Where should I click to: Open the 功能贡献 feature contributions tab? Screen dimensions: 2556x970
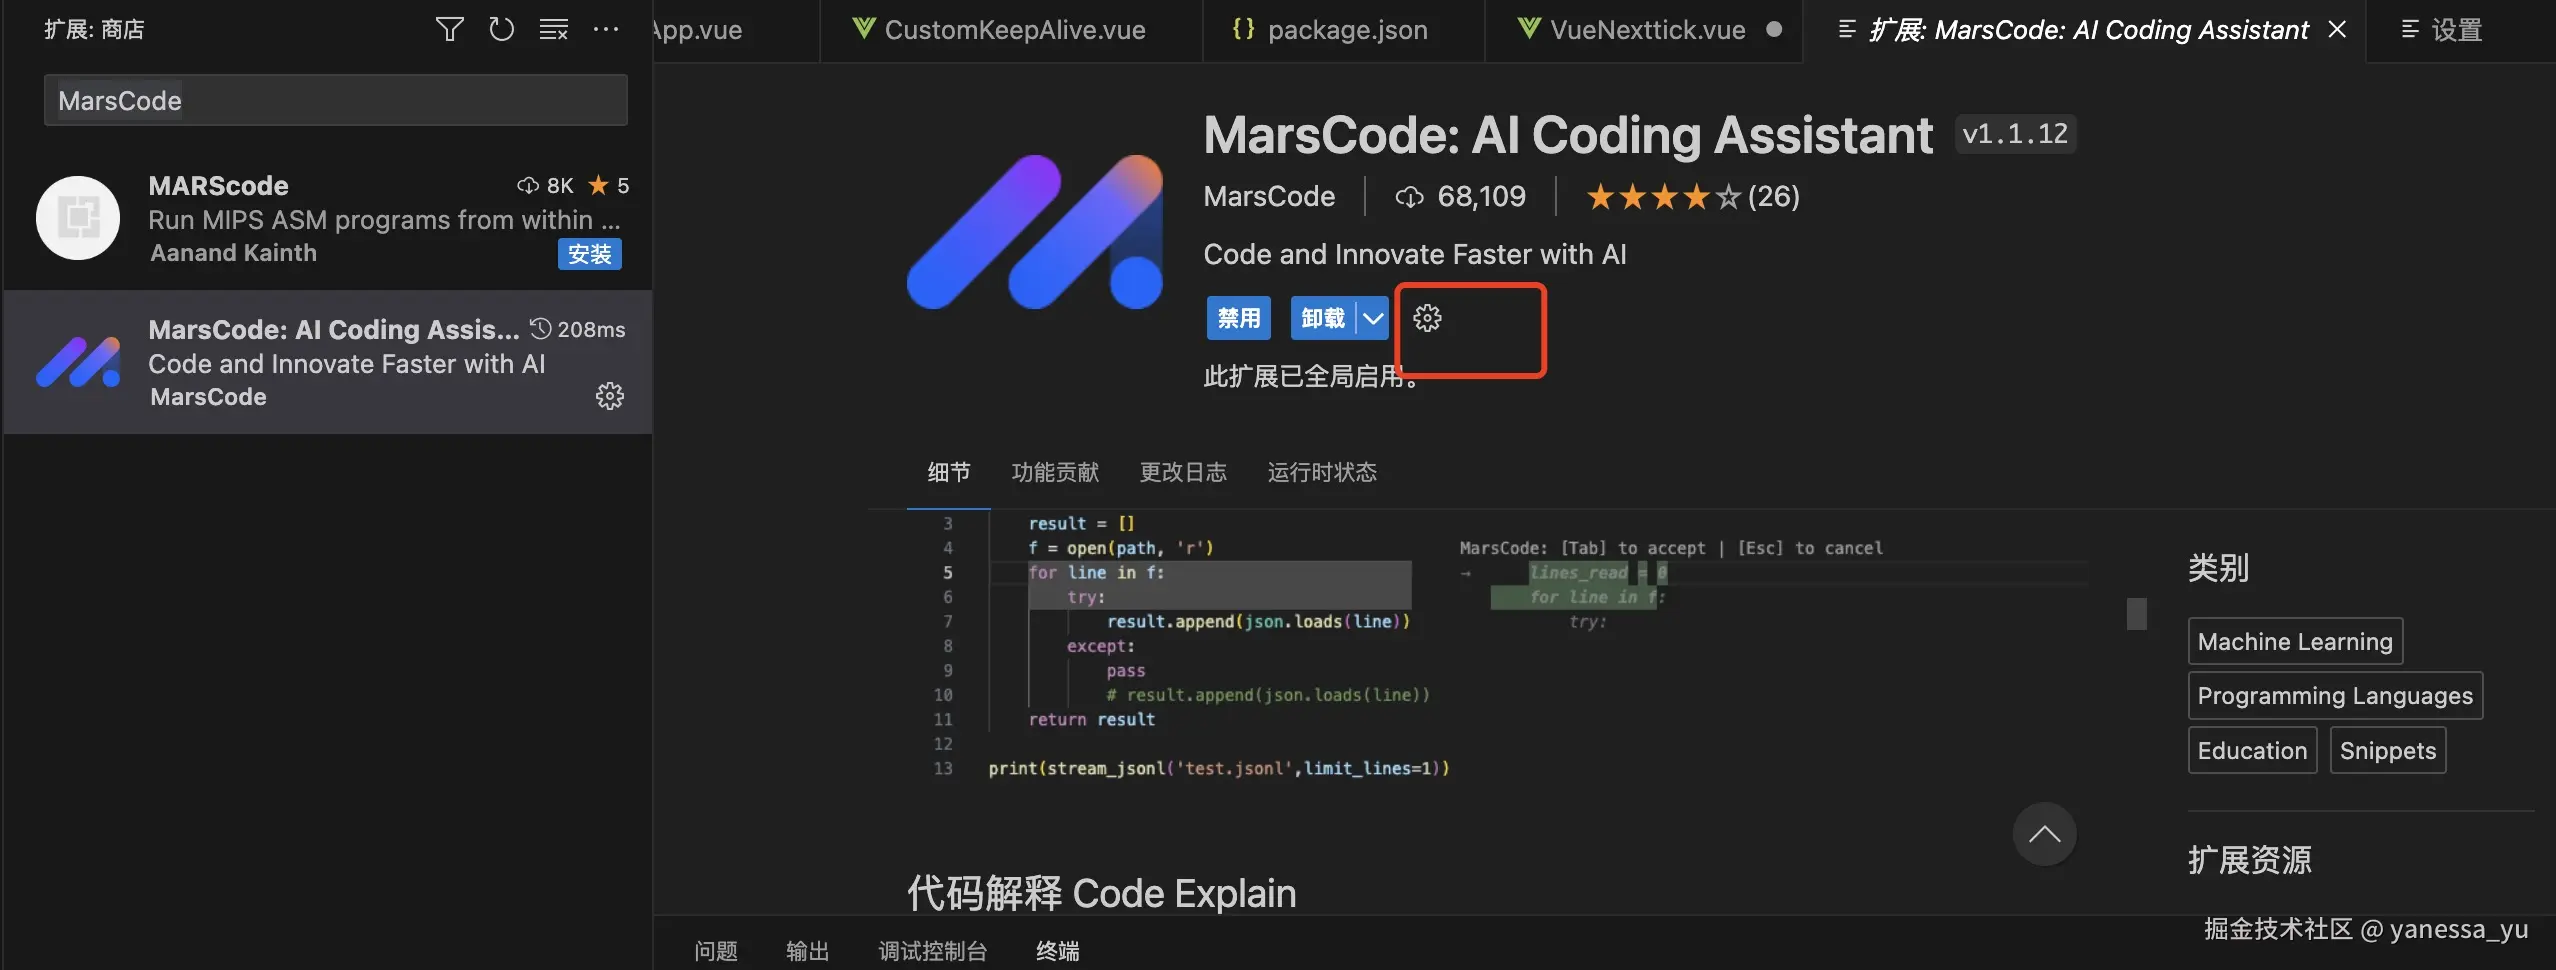point(1055,472)
